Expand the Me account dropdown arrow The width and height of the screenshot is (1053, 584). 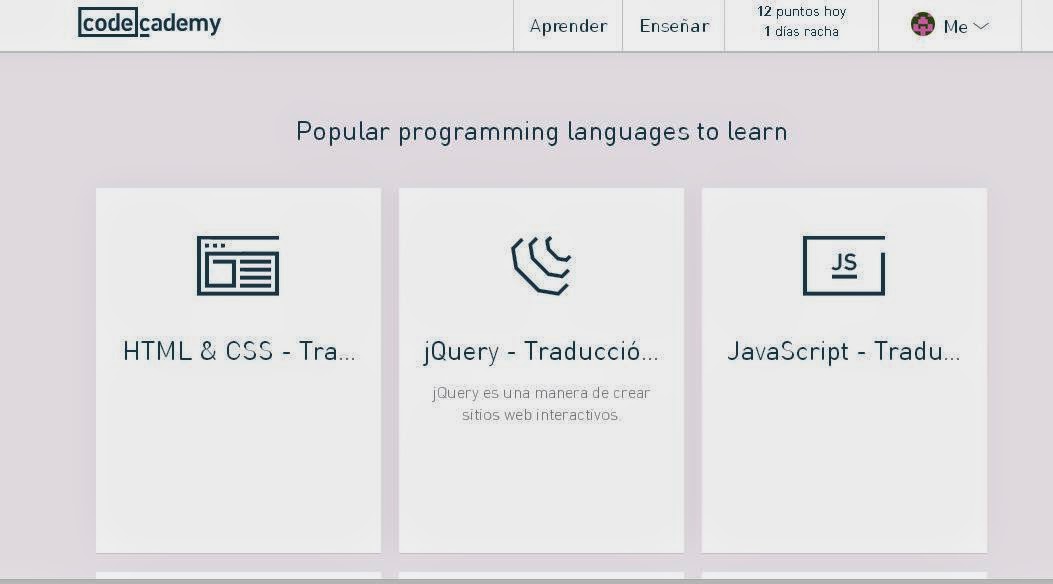pyautogui.click(x=981, y=26)
